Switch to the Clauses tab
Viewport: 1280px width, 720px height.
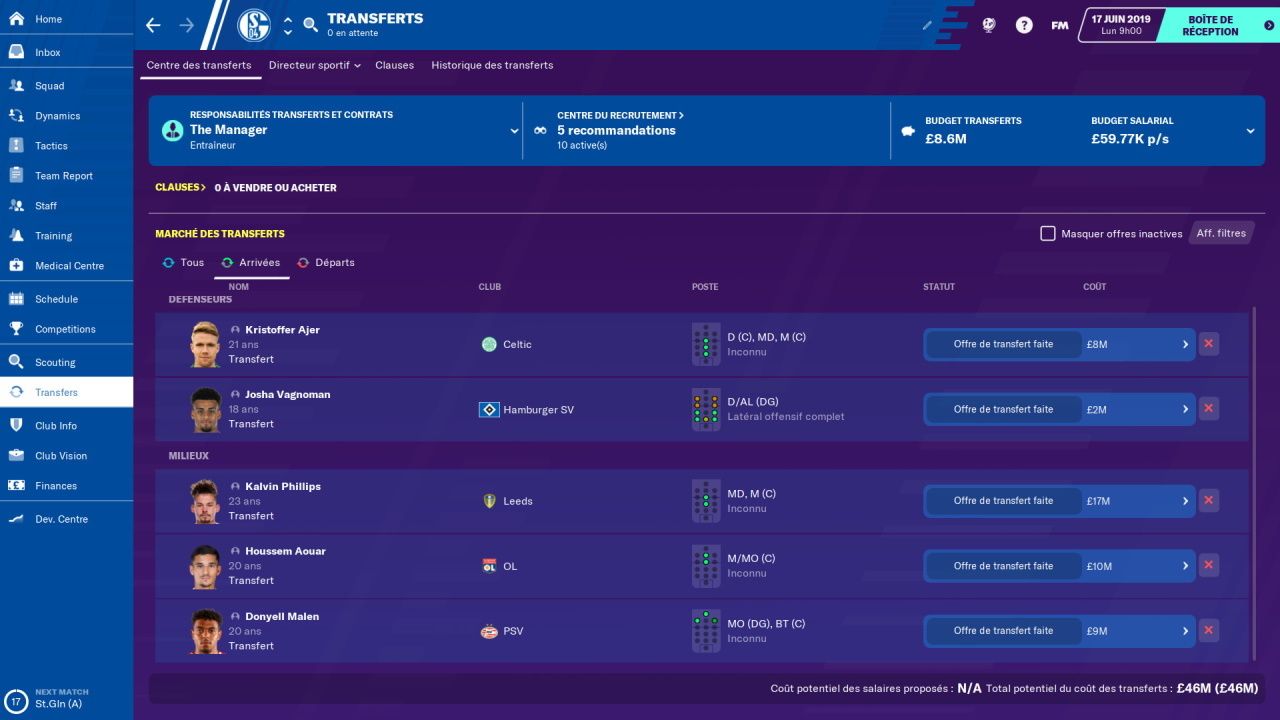pos(394,65)
